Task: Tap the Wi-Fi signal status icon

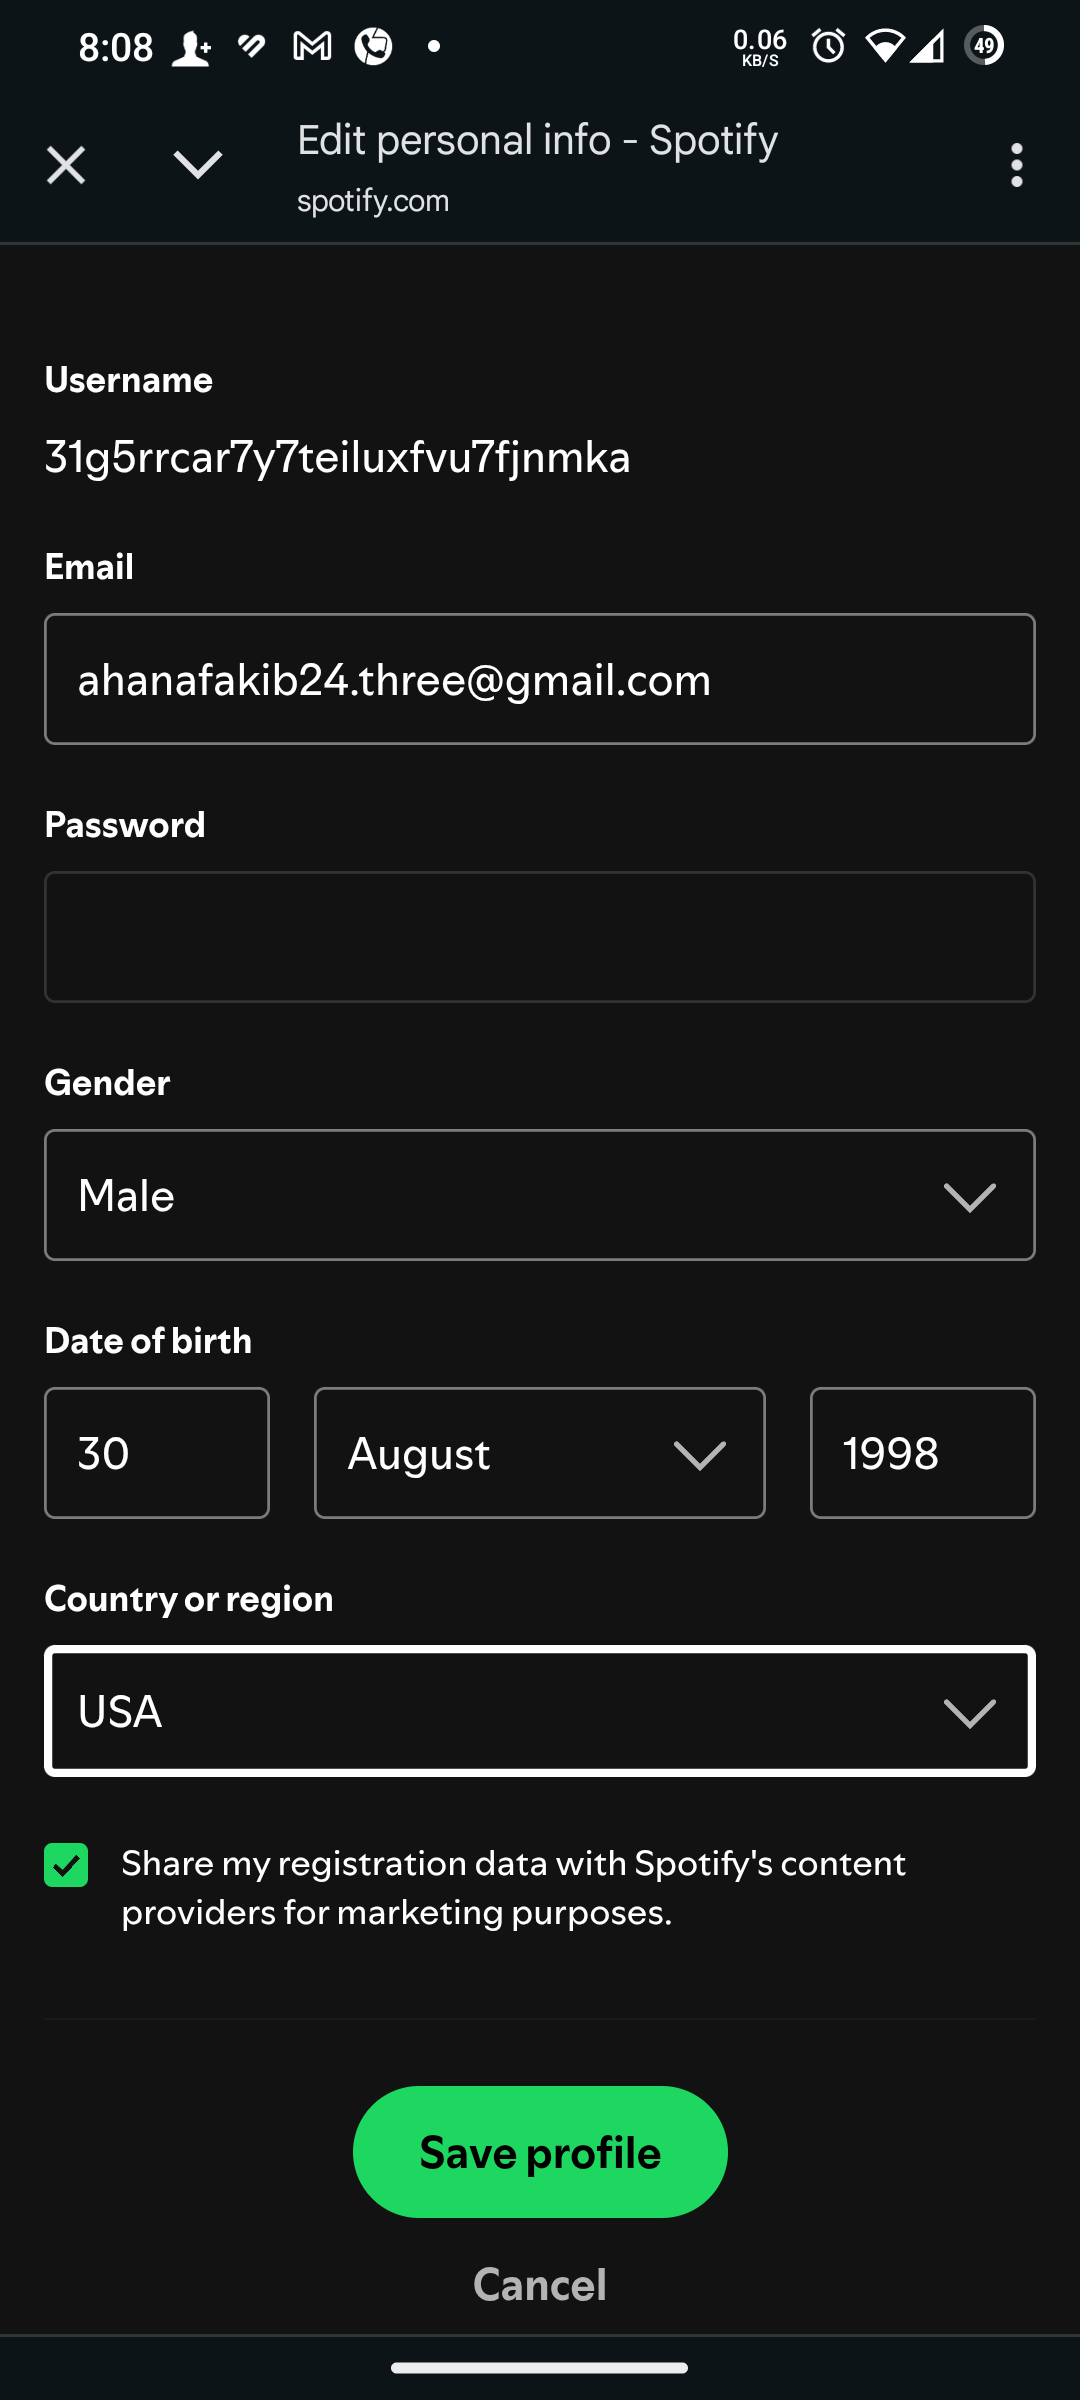Action: (884, 46)
